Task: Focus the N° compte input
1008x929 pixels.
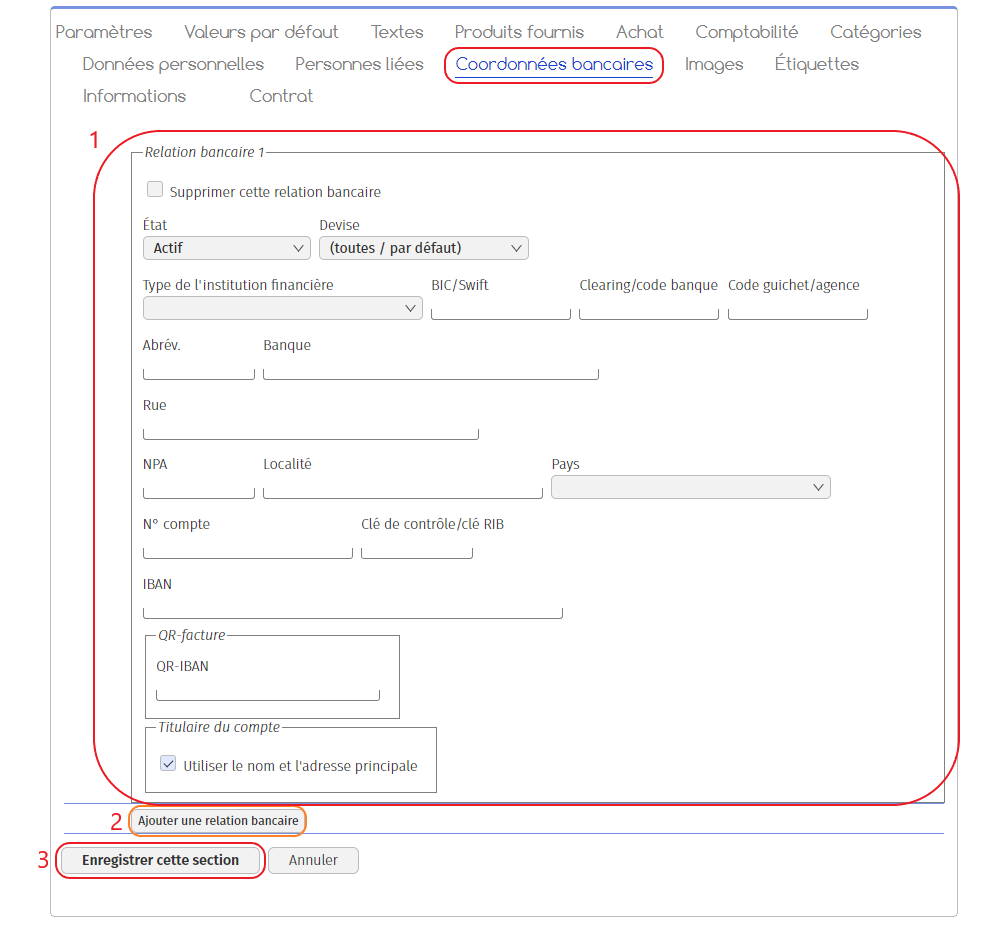Action: click(247, 549)
